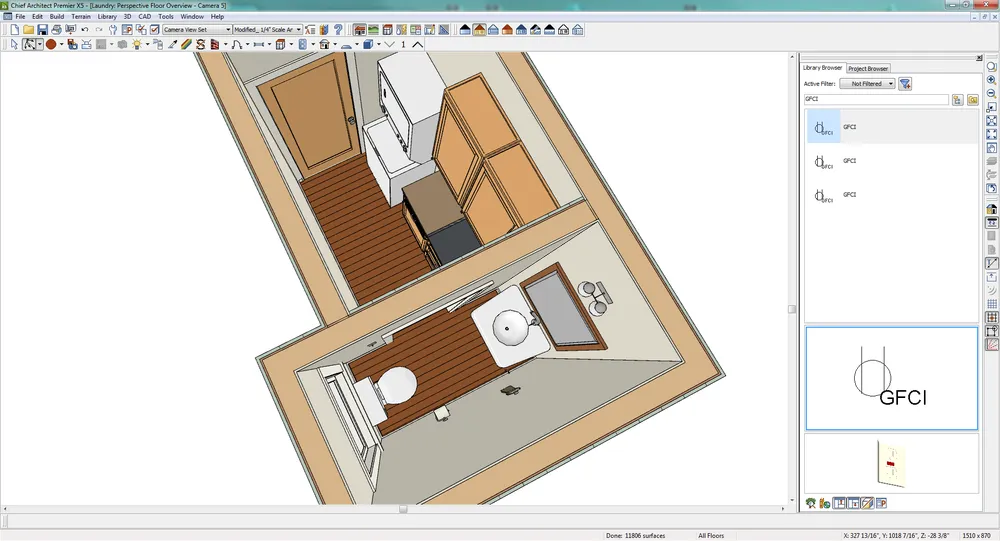Expand arrow next to light bulb tool
Screen dimensions: 1000x541
click(x=147, y=45)
